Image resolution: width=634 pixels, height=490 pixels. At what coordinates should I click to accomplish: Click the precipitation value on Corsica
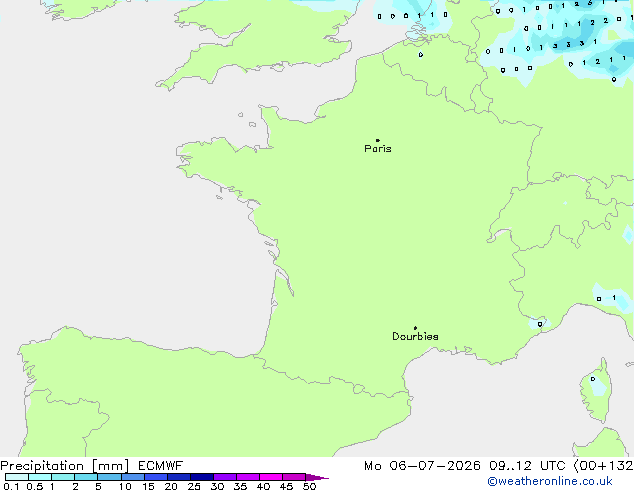click(593, 379)
